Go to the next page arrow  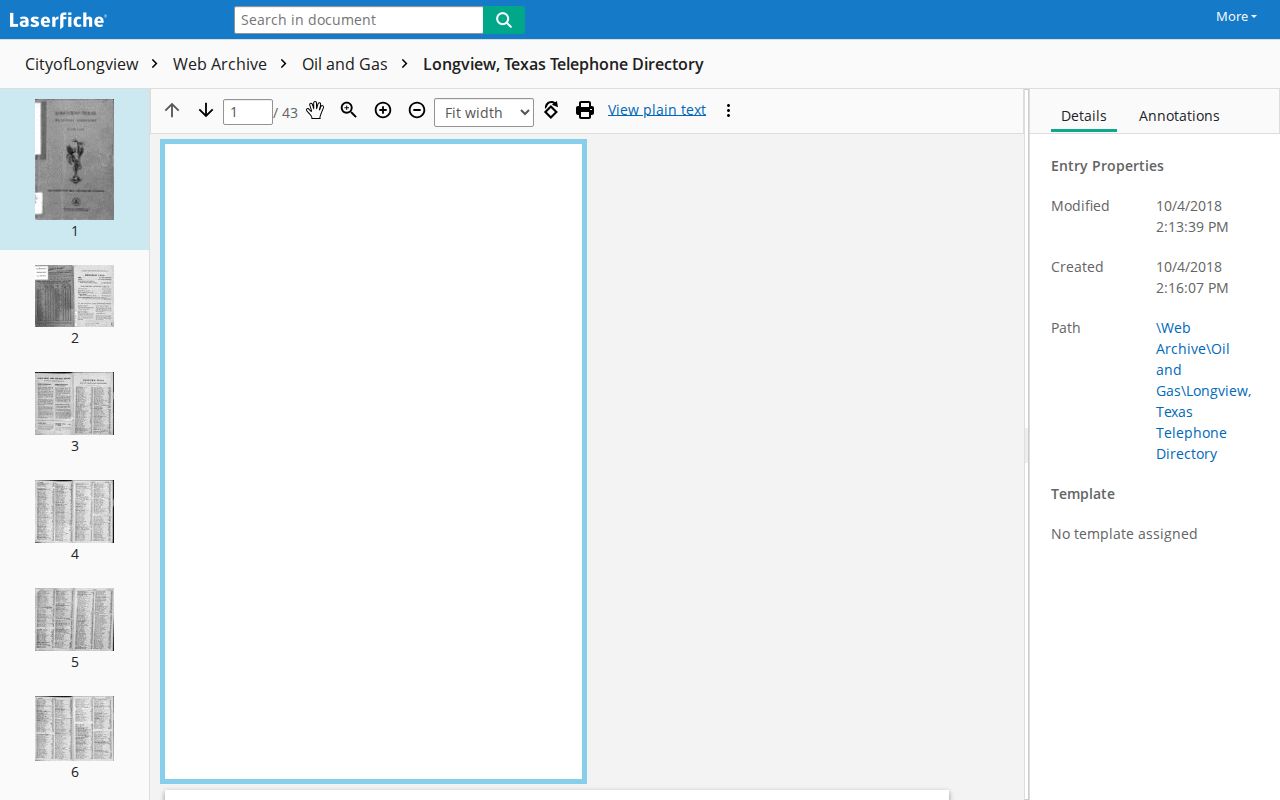tap(206, 111)
